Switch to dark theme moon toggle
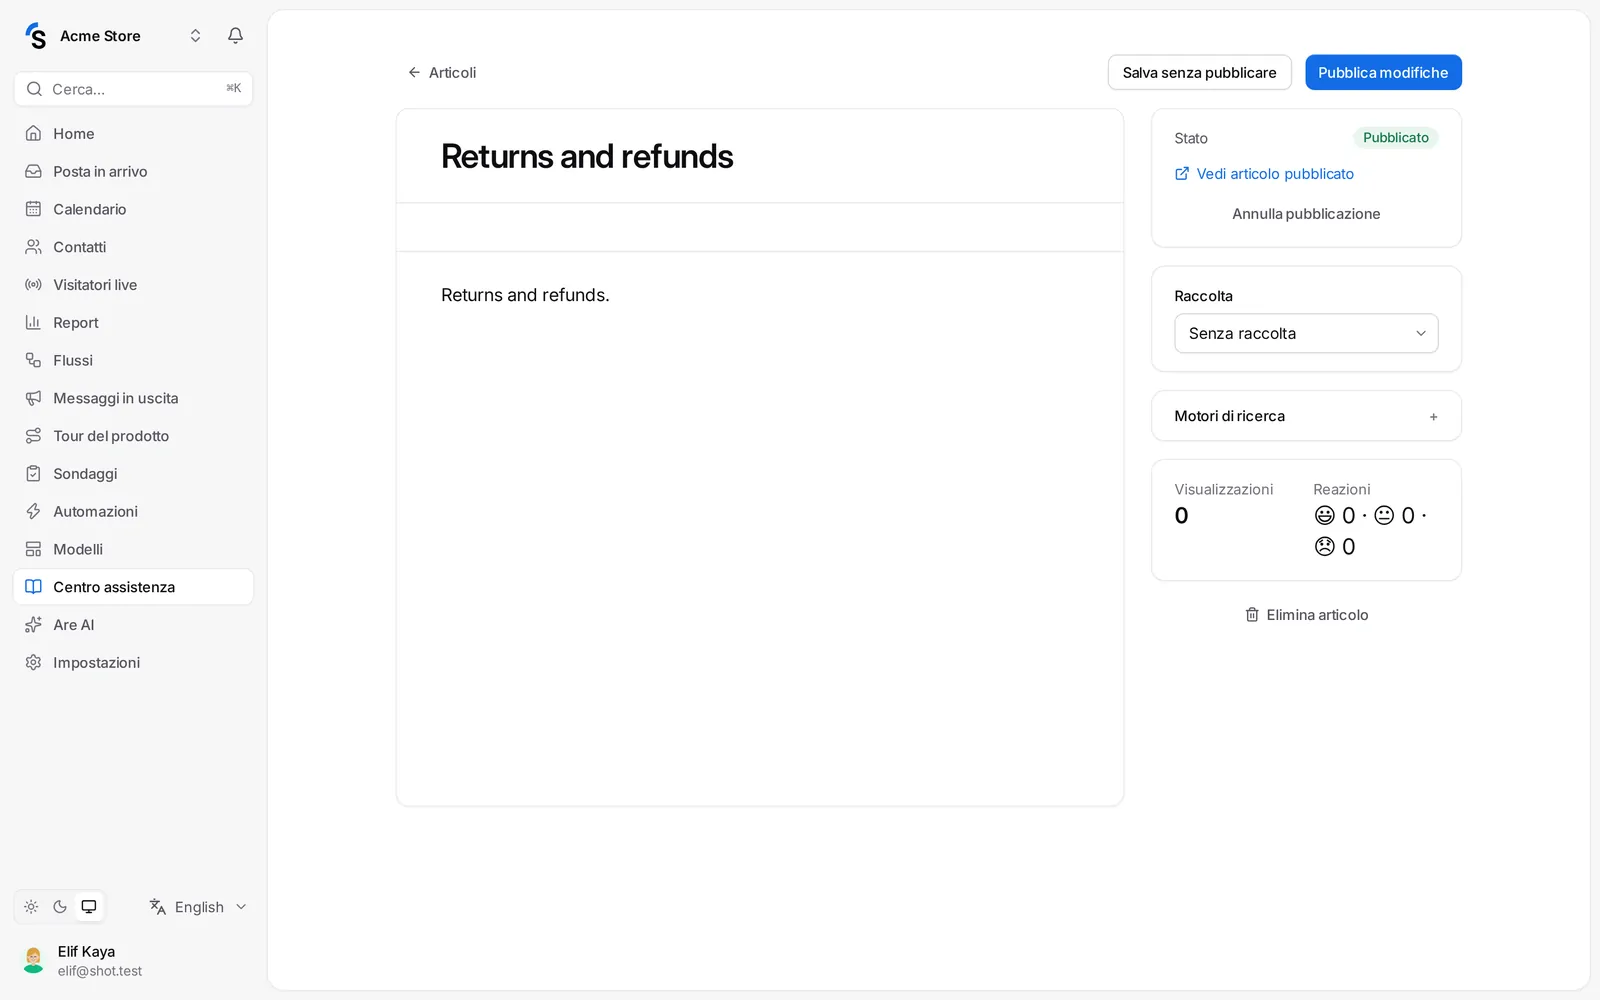1600x1000 pixels. (x=60, y=907)
